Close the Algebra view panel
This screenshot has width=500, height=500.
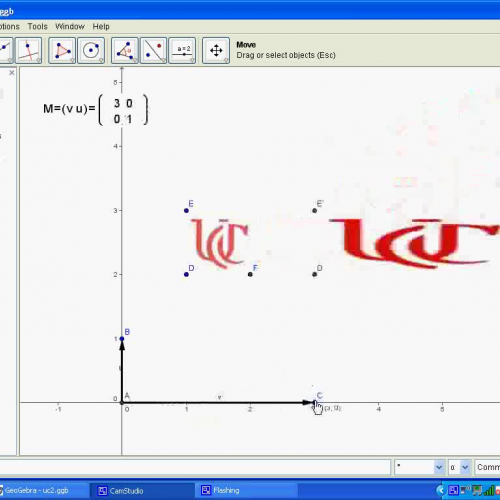point(12,72)
